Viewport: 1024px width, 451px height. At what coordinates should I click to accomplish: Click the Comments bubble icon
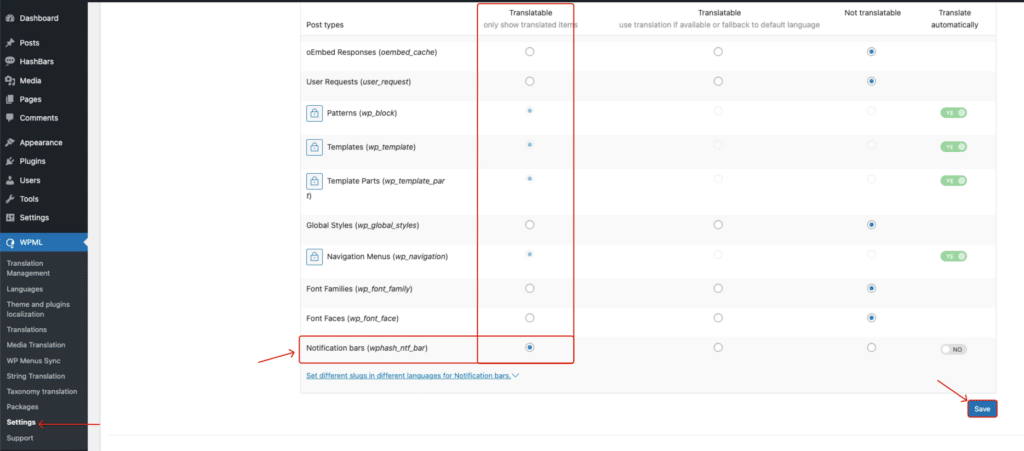10,118
